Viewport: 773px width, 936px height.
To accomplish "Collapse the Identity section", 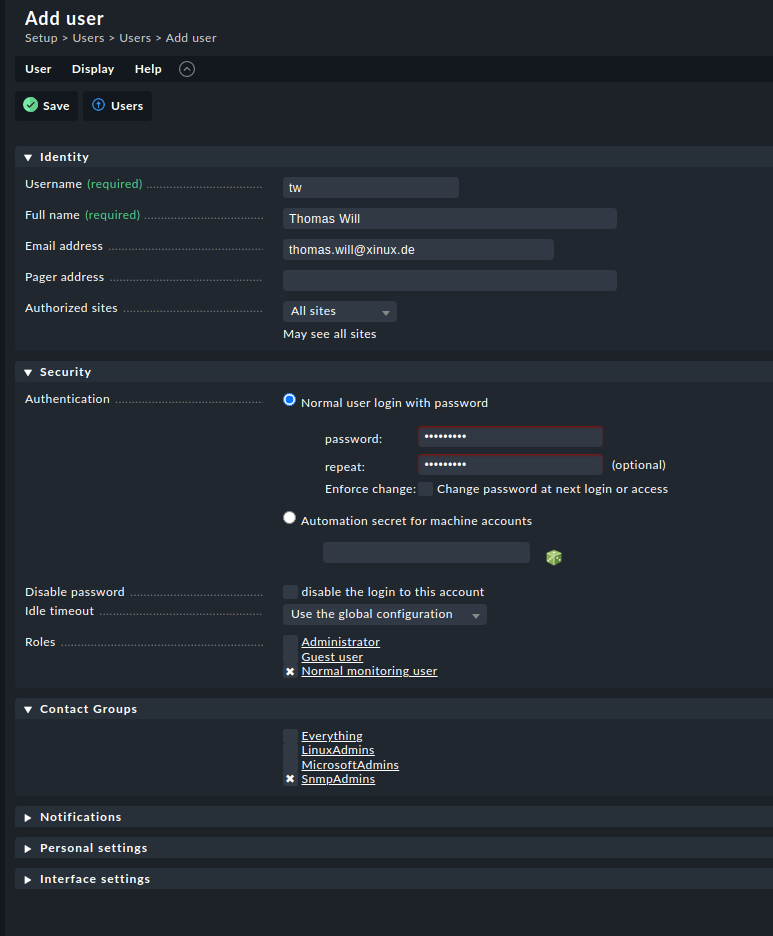I will tap(64, 157).
